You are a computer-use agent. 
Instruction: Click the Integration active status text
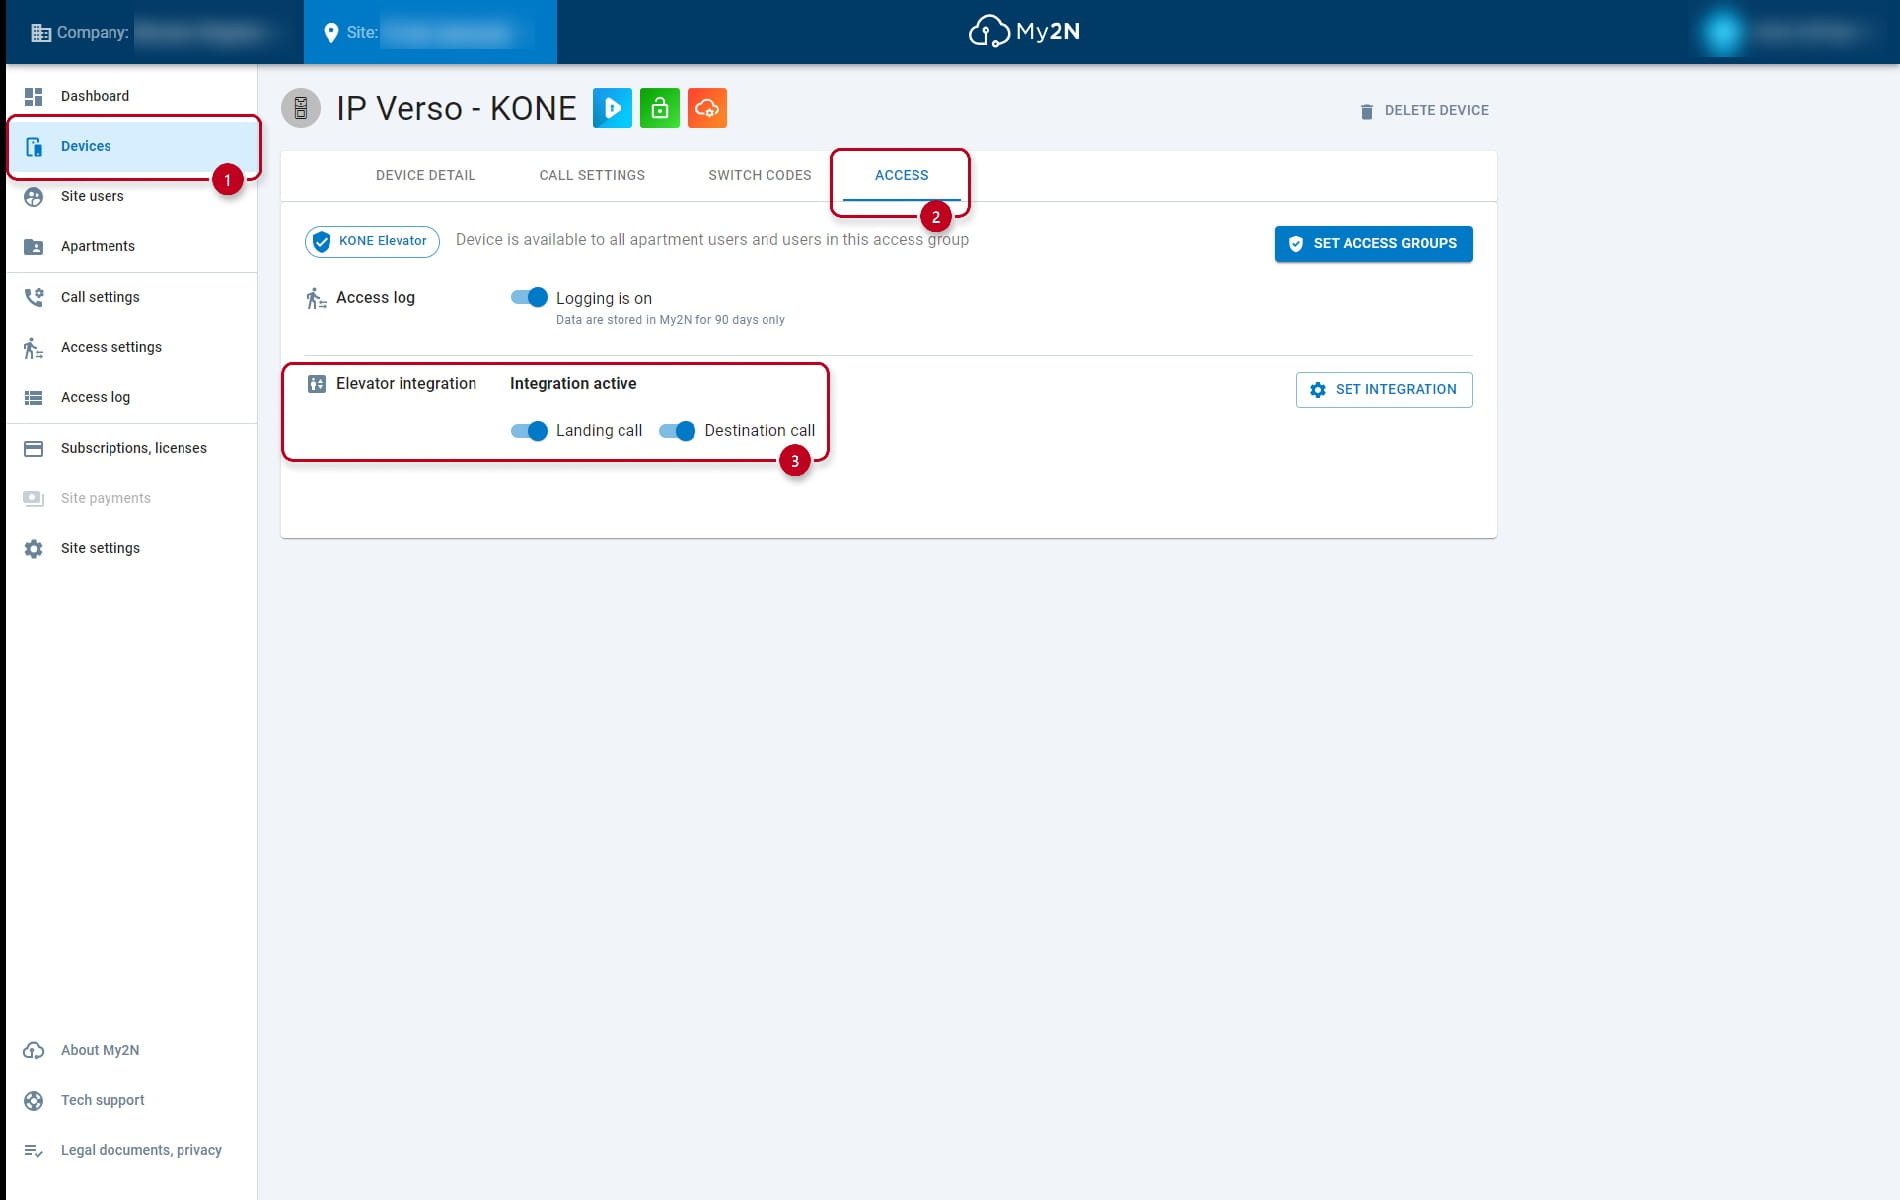coord(573,384)
